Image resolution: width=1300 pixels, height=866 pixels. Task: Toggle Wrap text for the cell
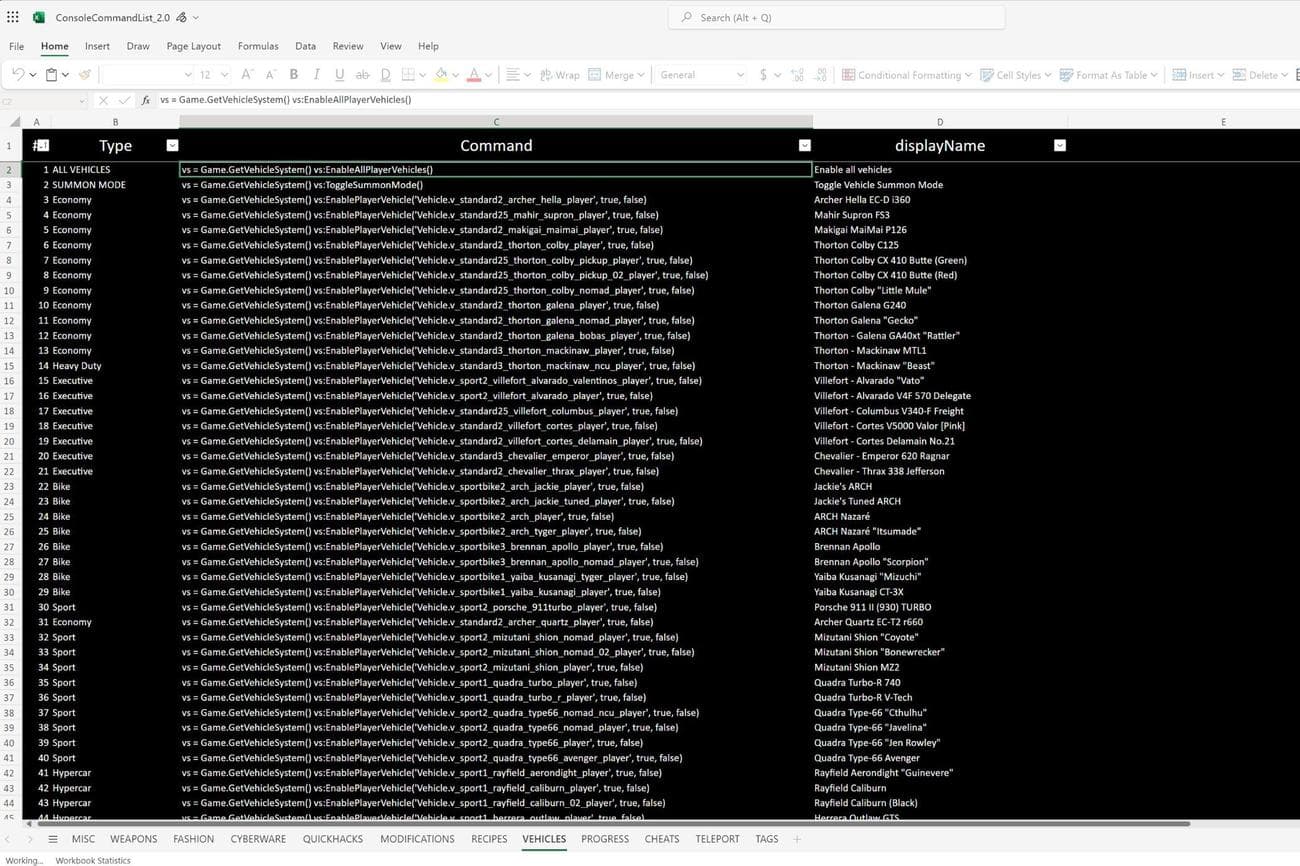(559, 75)
